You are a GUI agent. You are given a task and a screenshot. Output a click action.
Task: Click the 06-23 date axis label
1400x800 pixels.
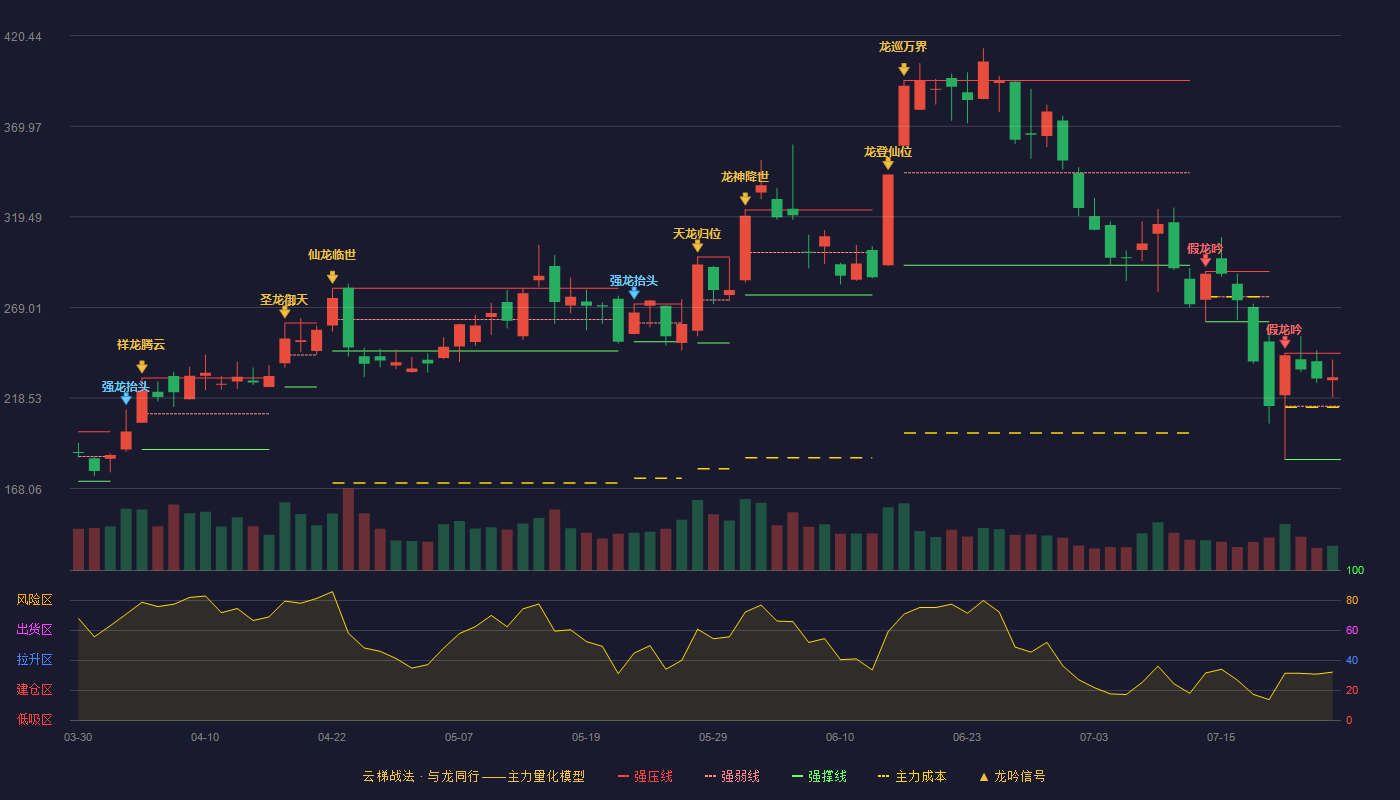[x=967, y=737]
